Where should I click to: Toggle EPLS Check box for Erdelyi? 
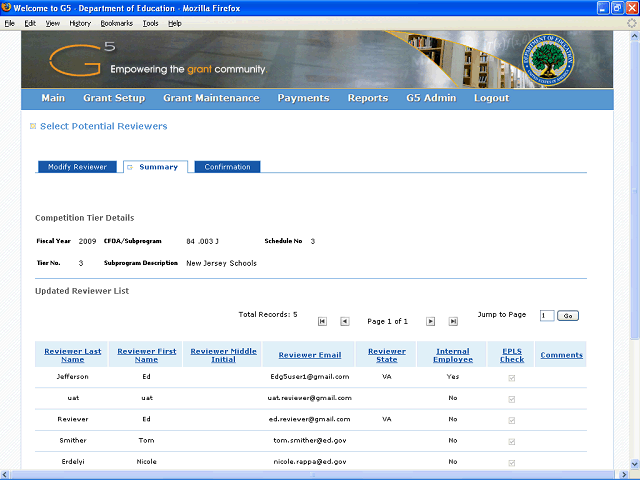(512, 462)
